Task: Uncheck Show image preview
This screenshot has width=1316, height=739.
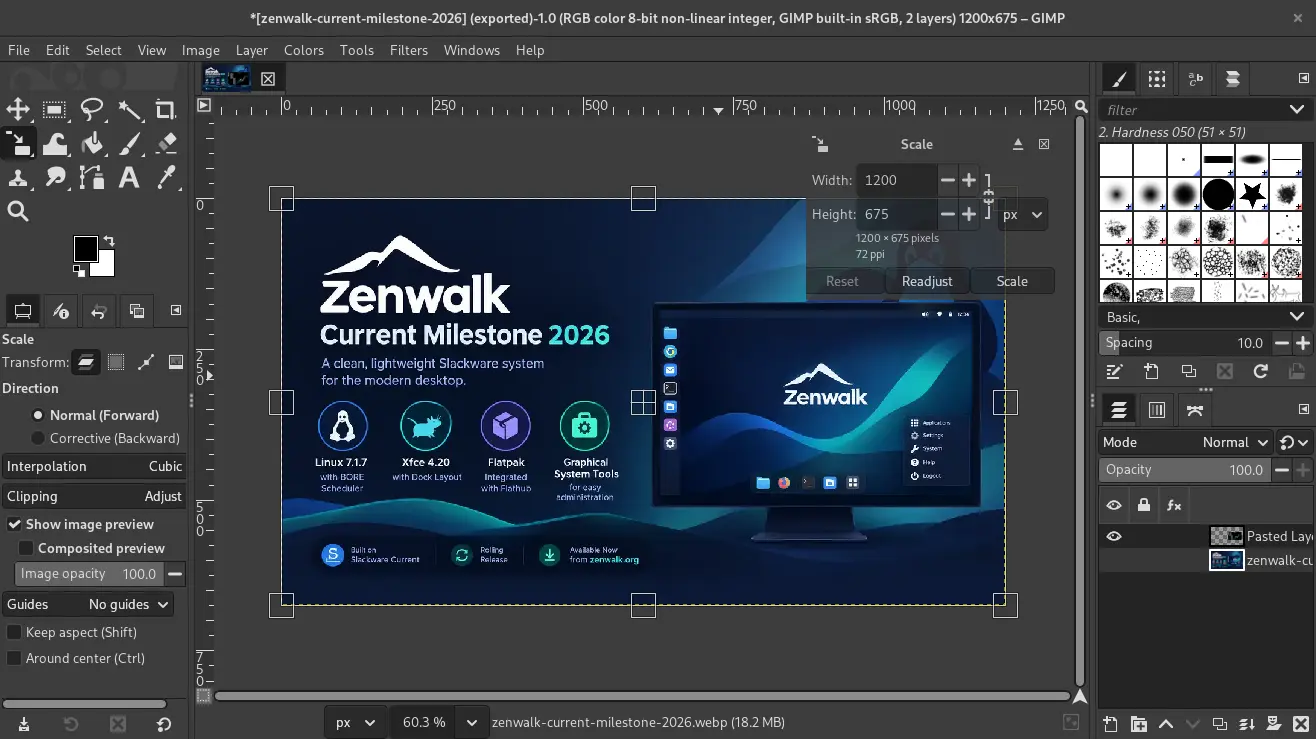Action: (x=80, y=524)
